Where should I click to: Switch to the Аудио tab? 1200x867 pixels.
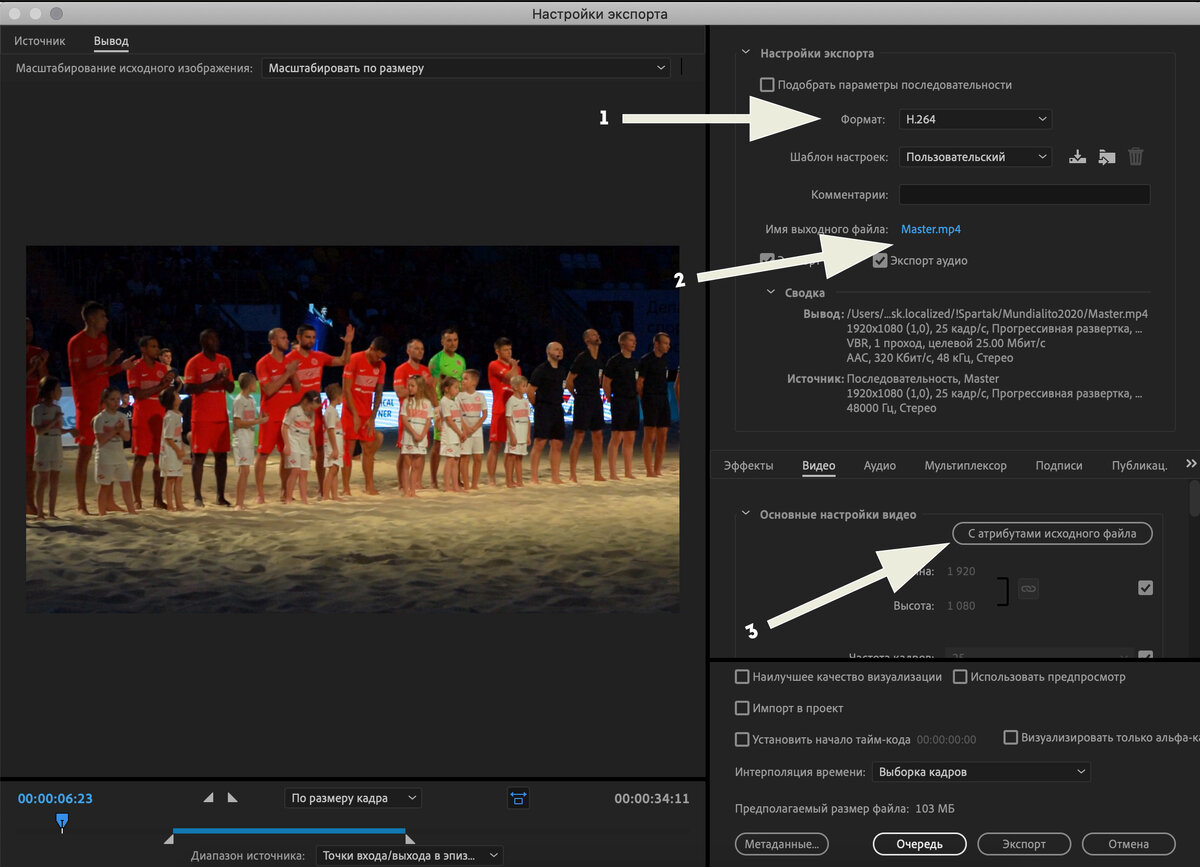(x=880, y=465)
